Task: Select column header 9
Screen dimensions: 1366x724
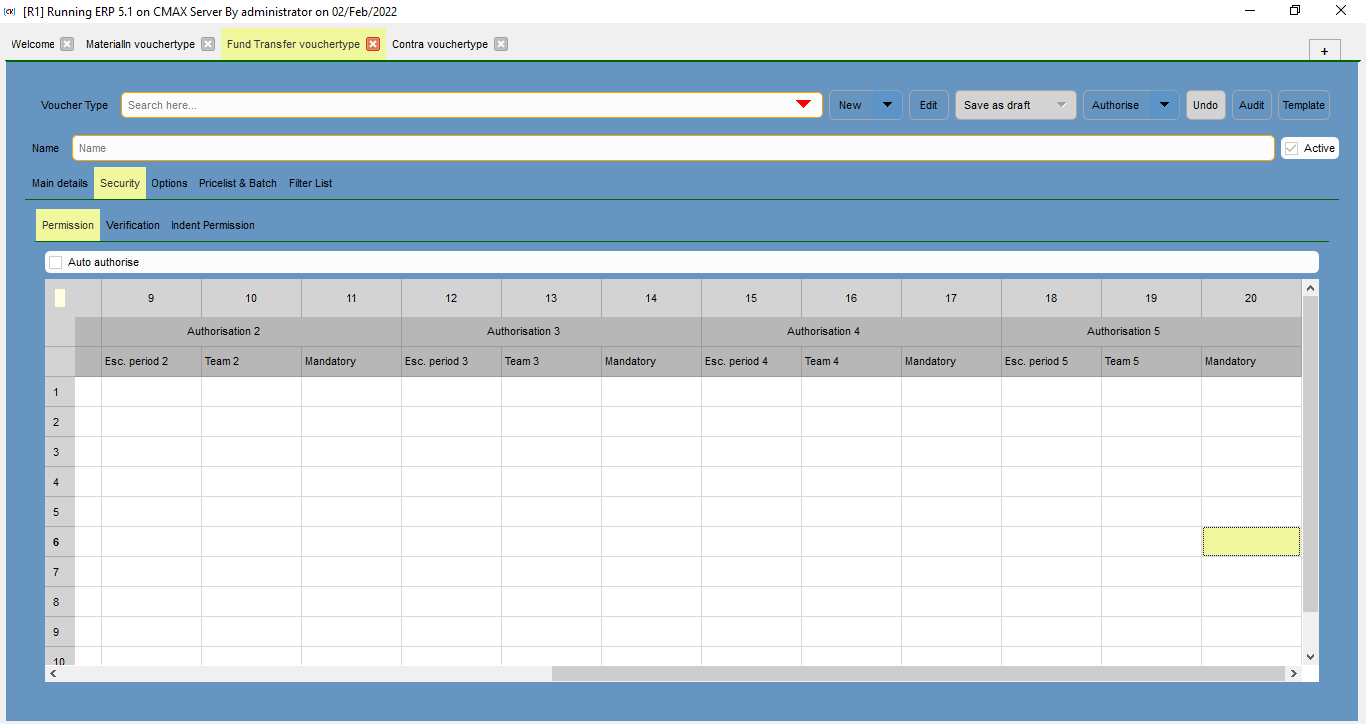Action: tap(151, 298)
